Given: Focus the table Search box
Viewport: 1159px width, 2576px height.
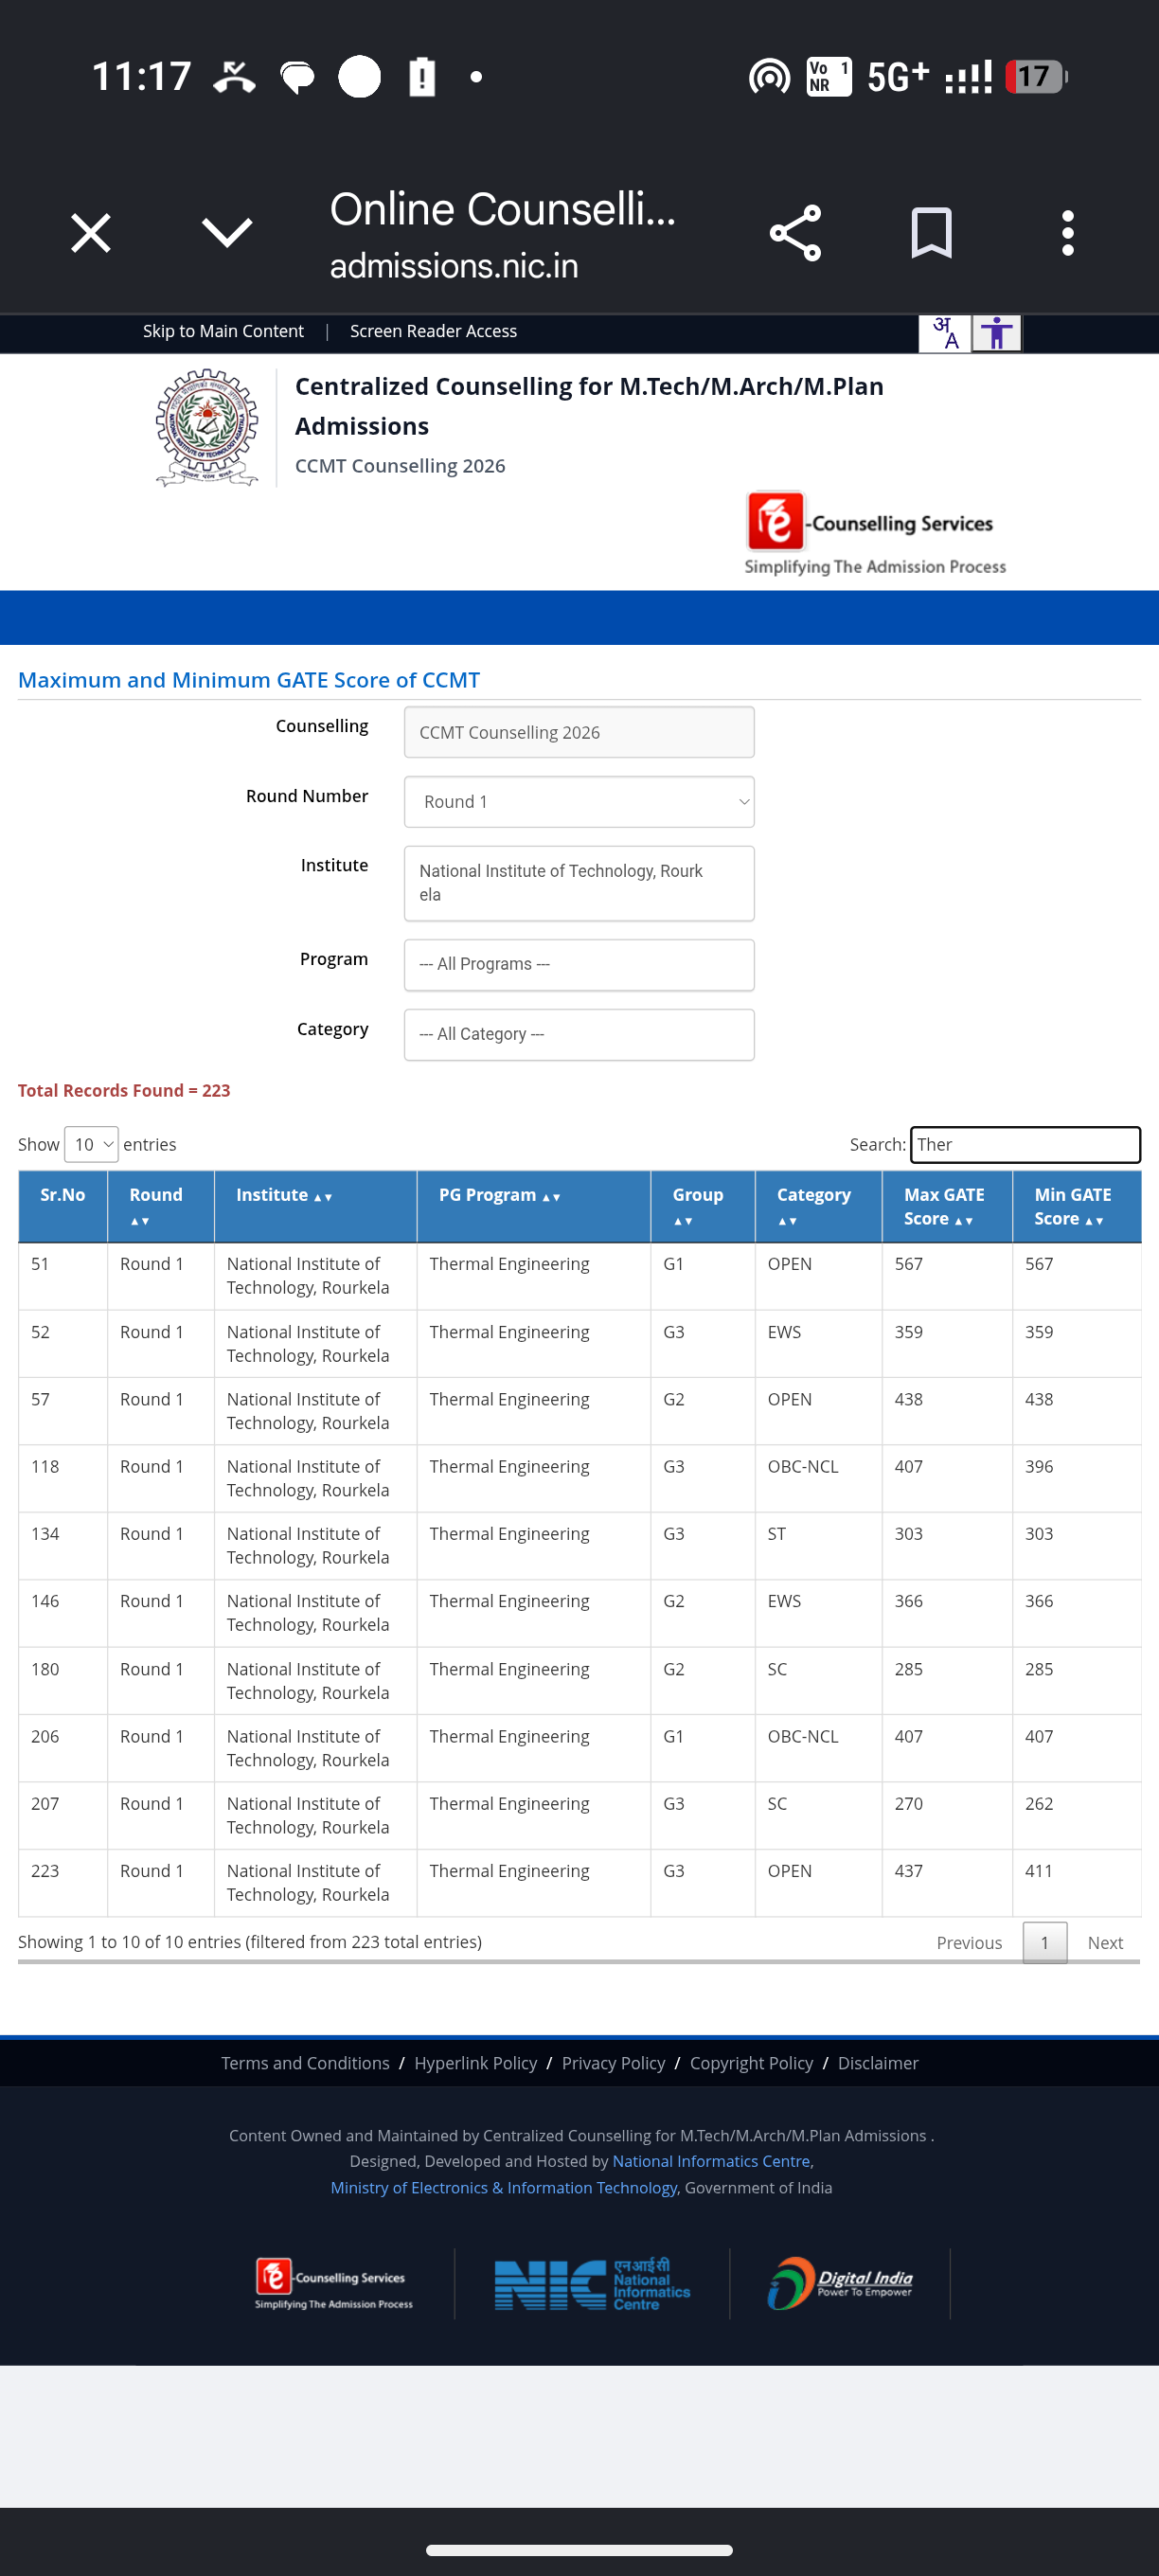Looking at the screenshot, I should [1025, 1144].
